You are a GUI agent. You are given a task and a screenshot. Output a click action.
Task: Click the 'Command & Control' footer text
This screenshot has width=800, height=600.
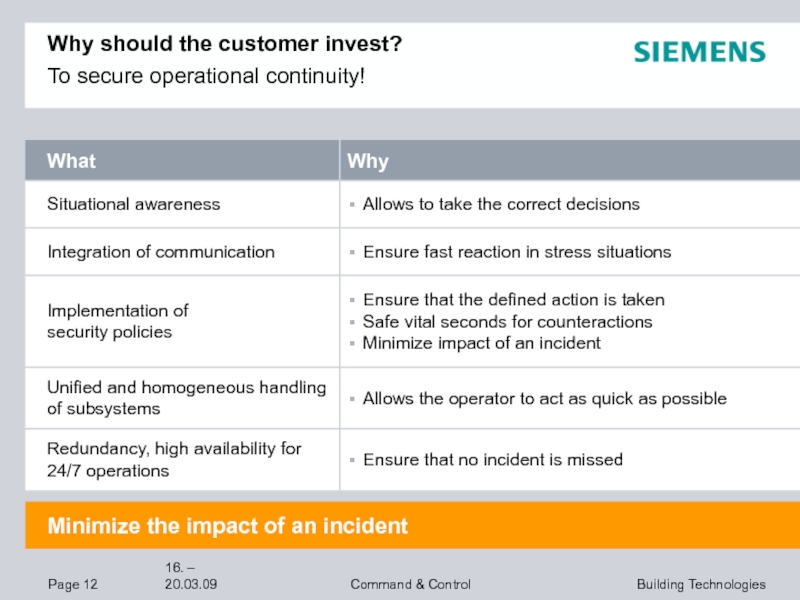(411, 584)
